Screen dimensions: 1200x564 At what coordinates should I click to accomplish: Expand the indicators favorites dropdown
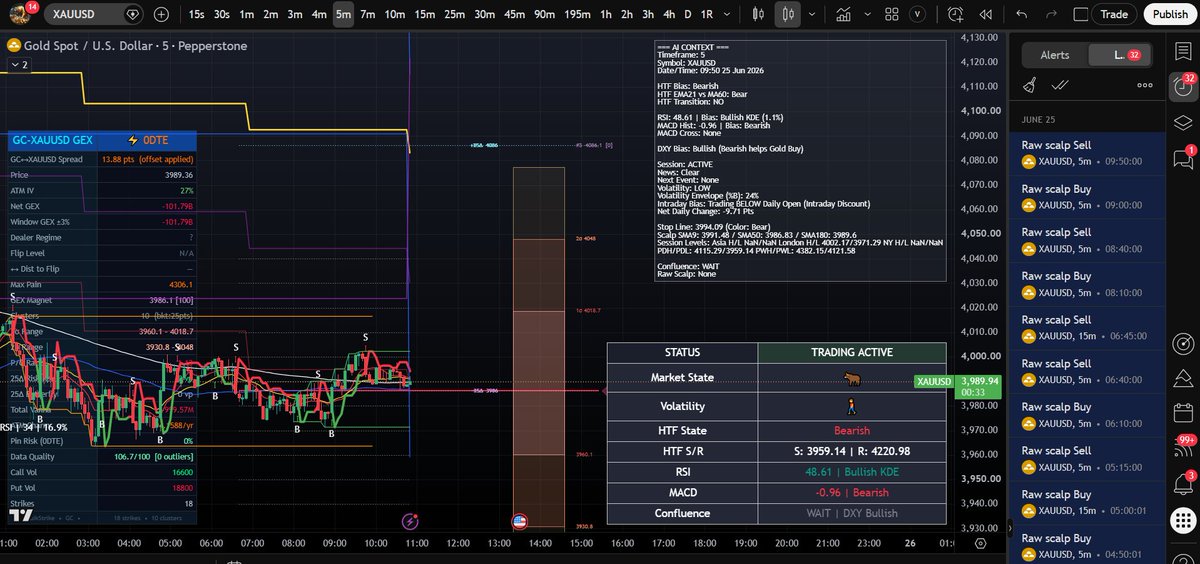[865, 15]
